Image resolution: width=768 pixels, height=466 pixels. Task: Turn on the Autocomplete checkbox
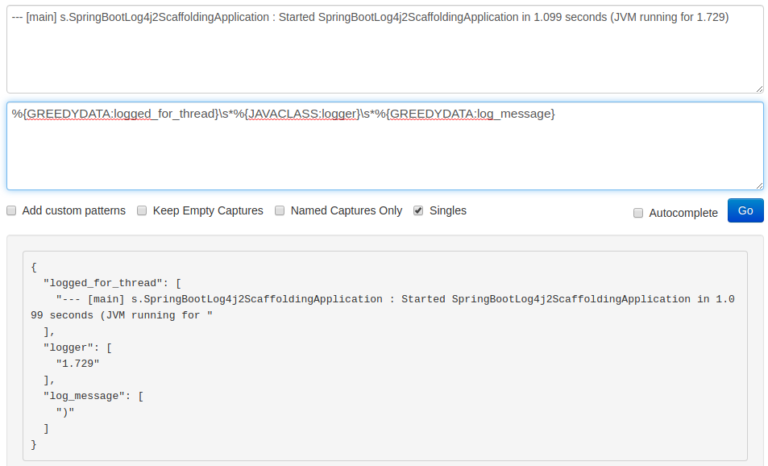[x=638, y=213]
